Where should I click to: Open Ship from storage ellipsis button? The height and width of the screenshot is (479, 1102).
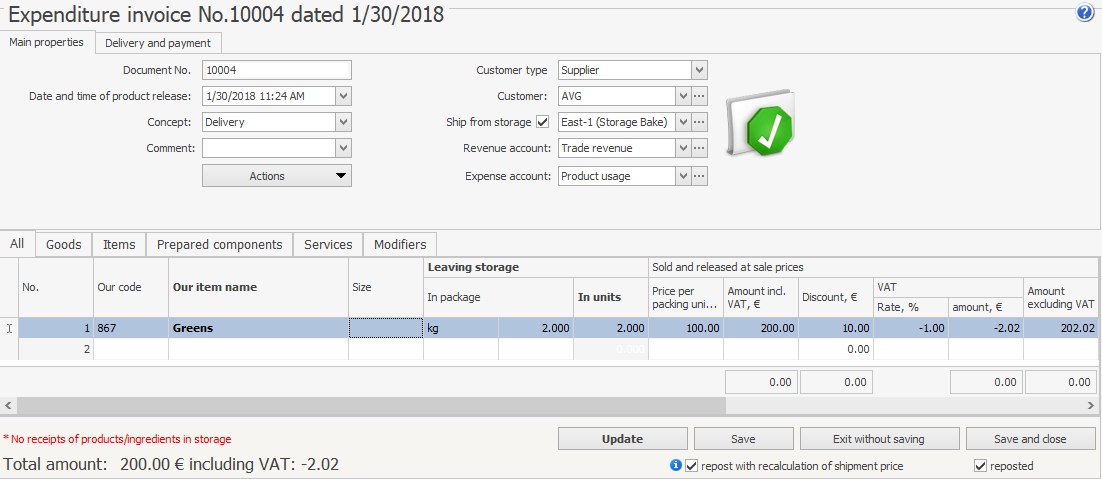coord(700,122)
